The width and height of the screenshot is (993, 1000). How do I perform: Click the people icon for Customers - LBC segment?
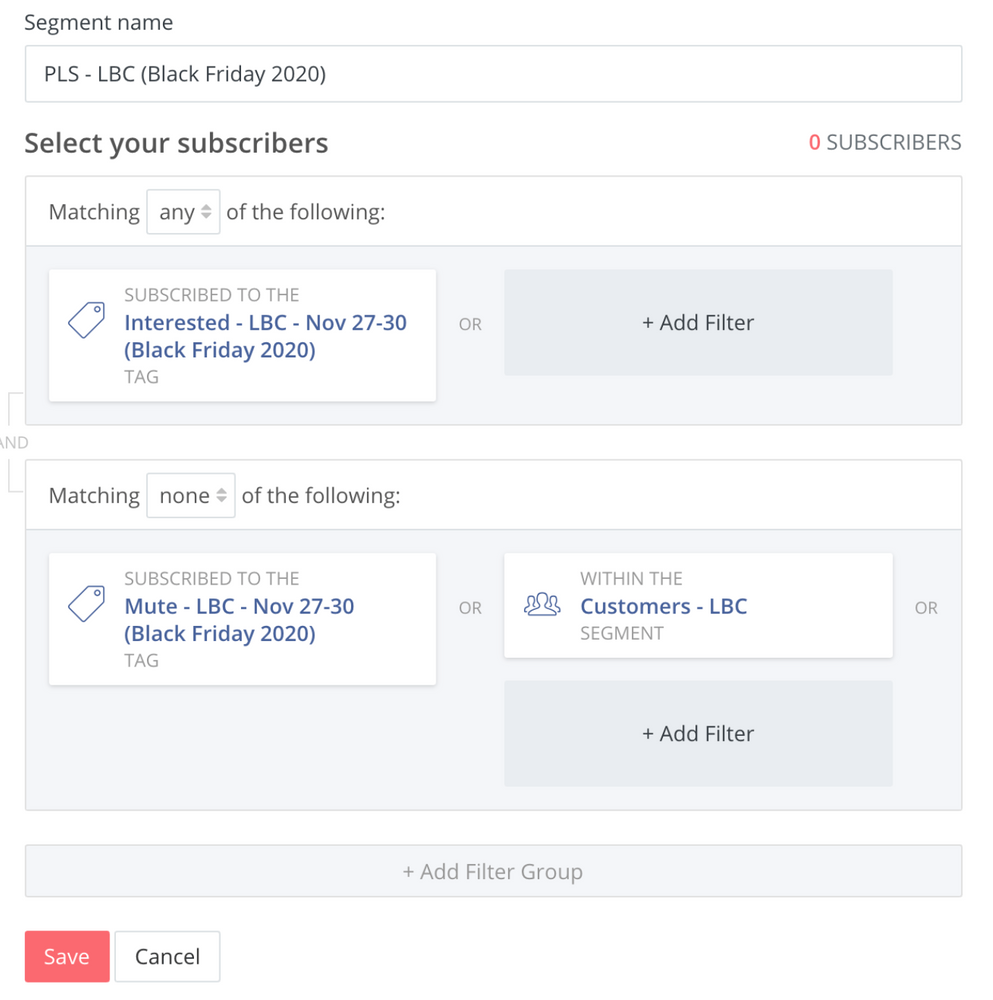(542, 604)
